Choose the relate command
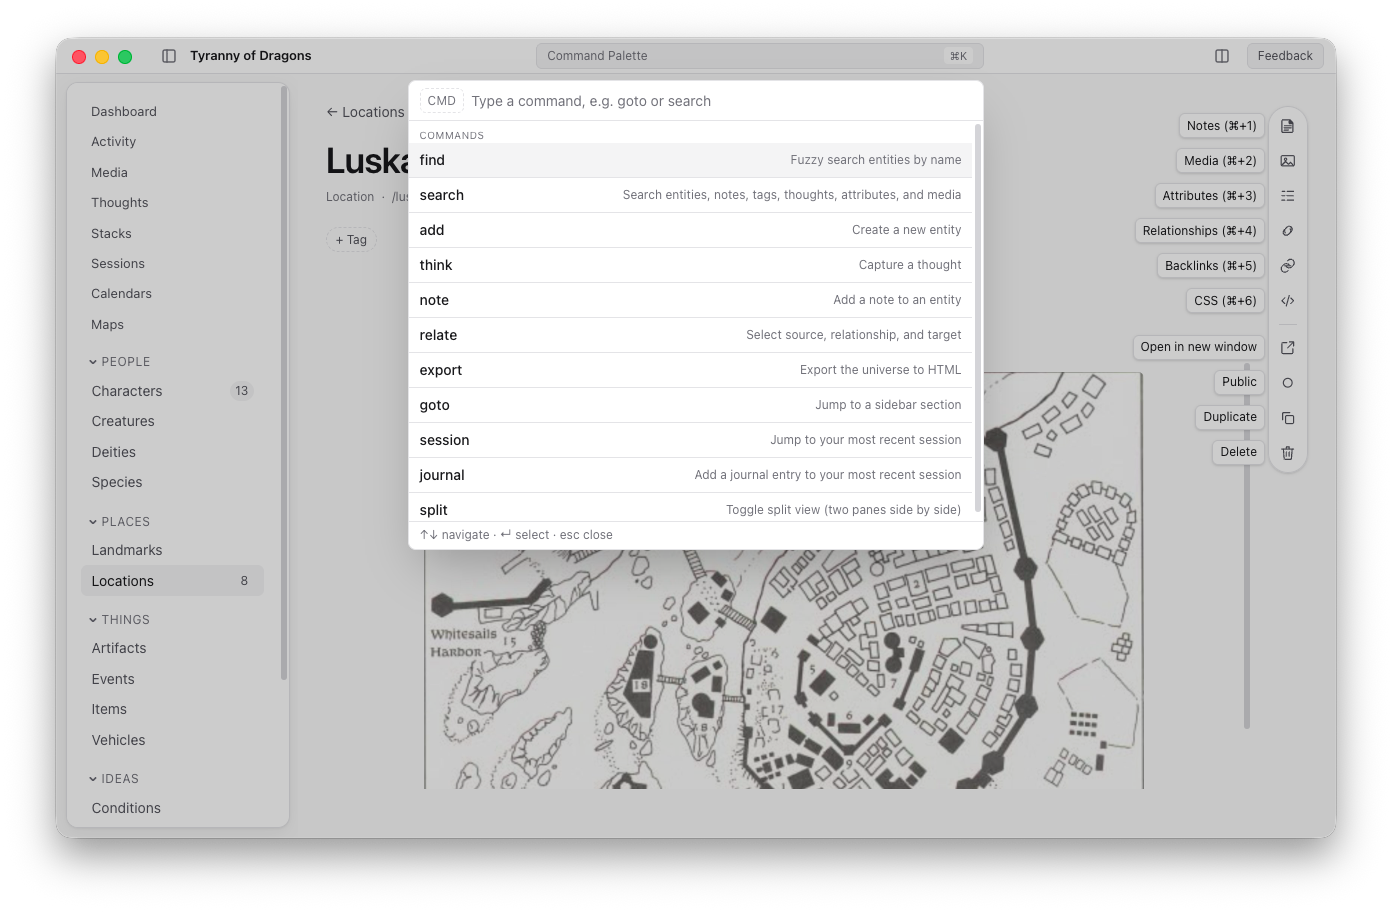1392x912 pixels. pyautogui.click(x=690, y=335)
